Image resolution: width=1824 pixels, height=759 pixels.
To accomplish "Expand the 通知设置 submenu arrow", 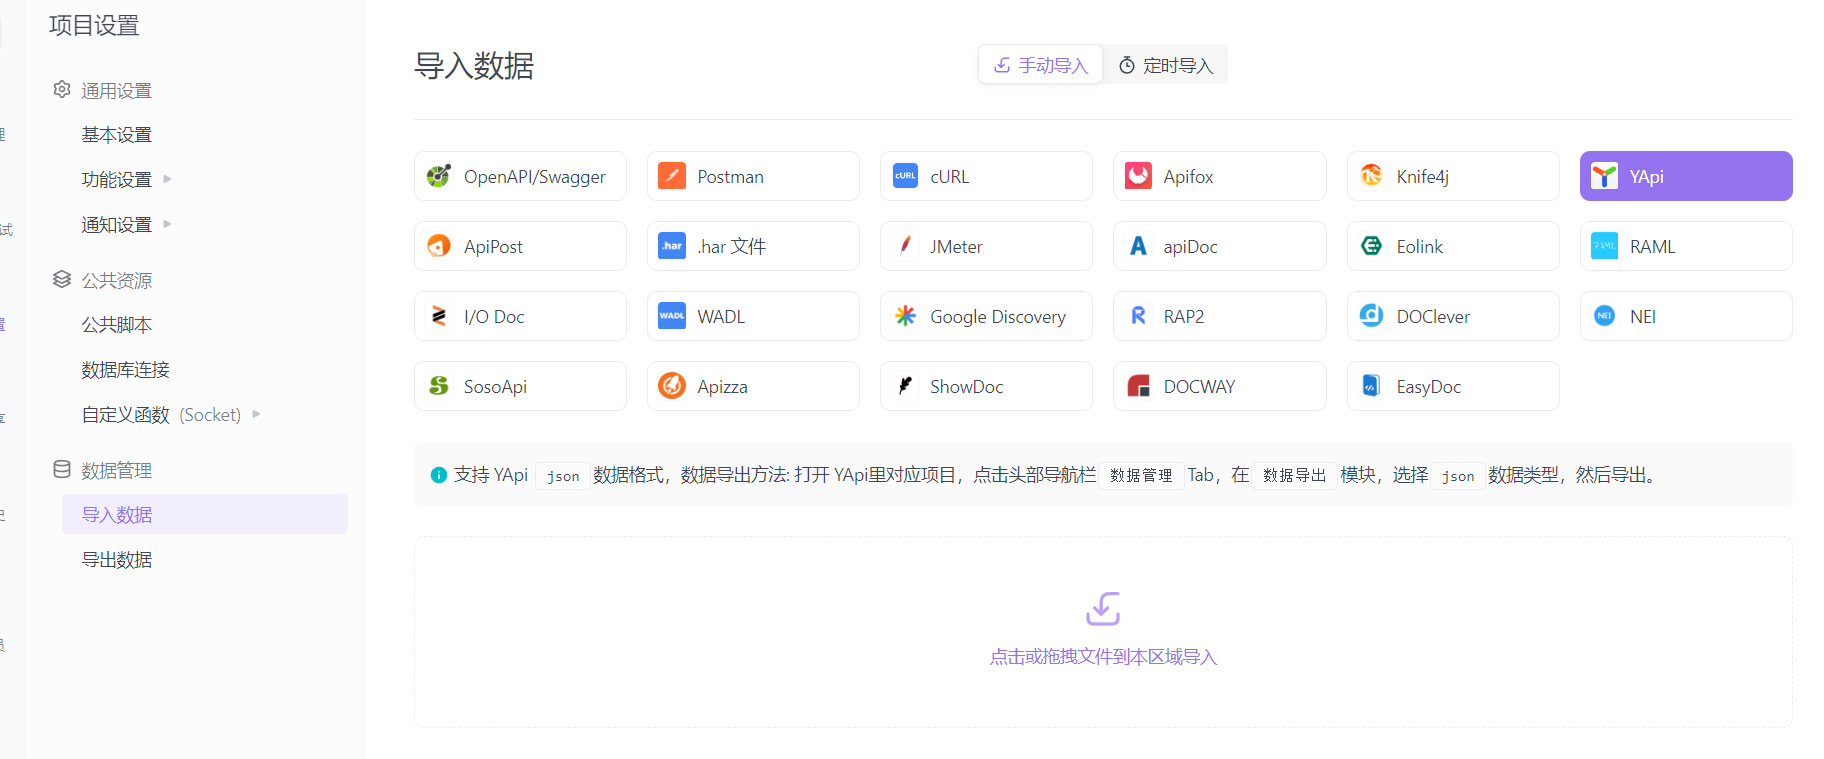I will [167, 224].
